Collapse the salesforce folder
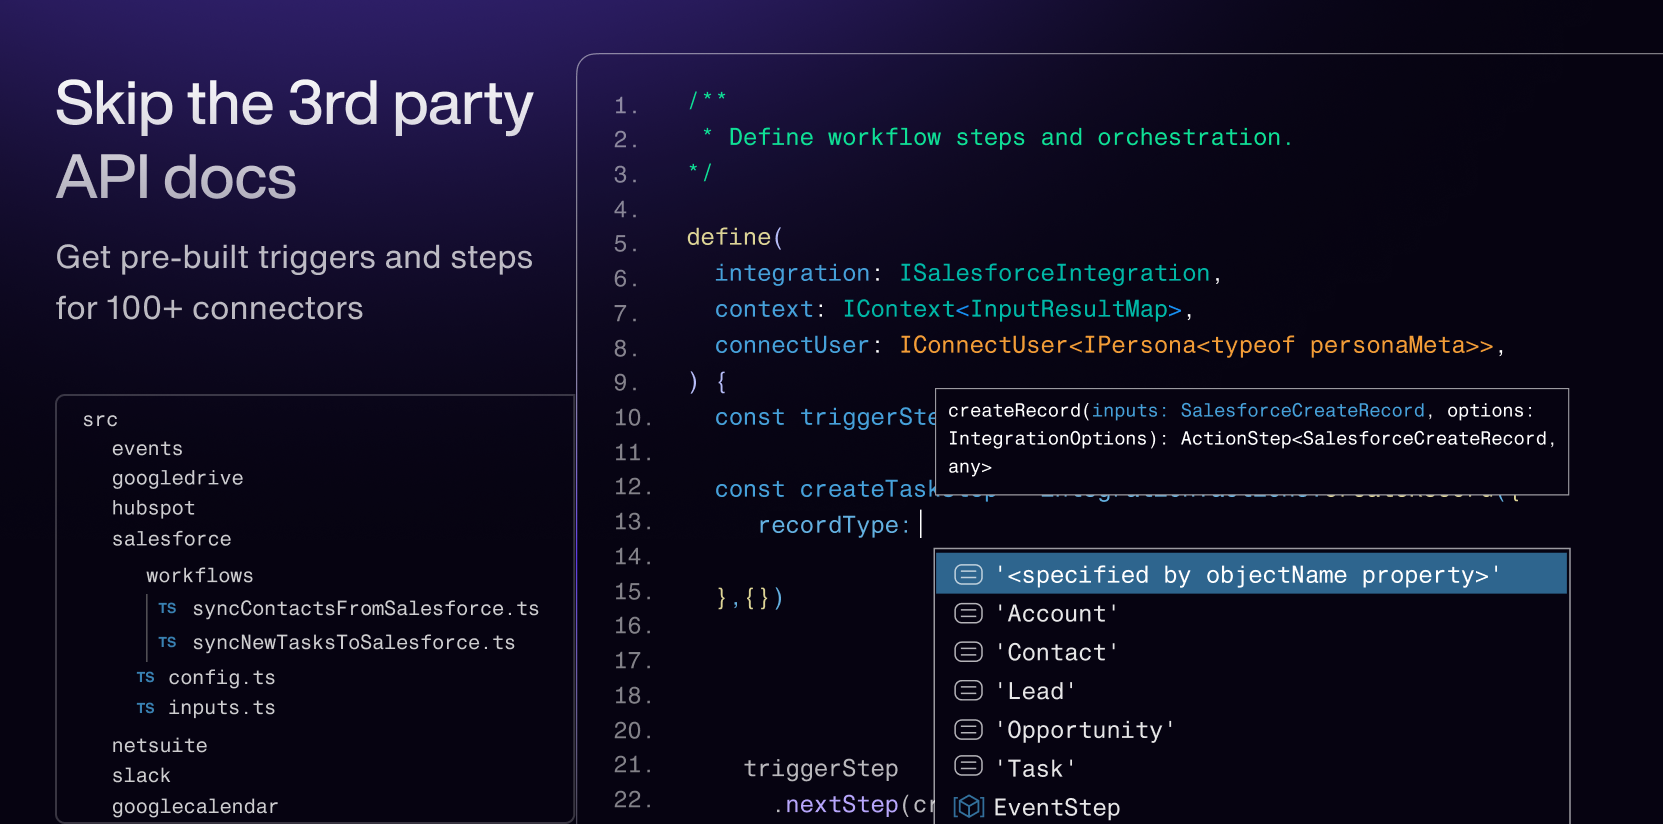 (171, 539)
